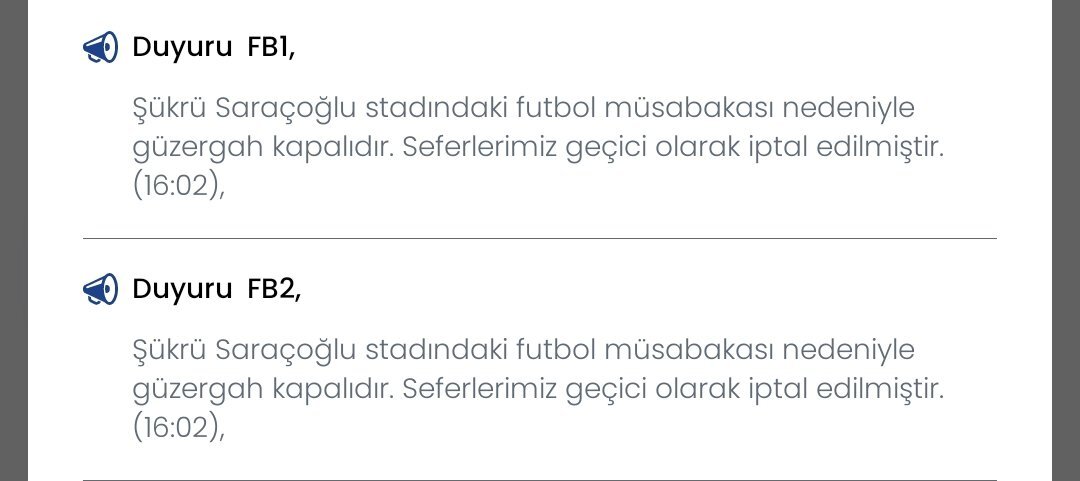Click the (16:02) timestamp under FB2
The width and height of the screenshot is (1080, 481).
pyautogui.click(x=175, y=428)
